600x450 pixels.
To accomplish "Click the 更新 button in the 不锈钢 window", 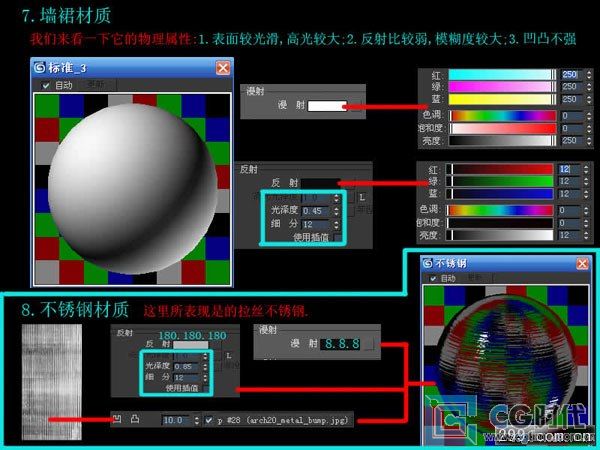I will click(x=474, y=278).
